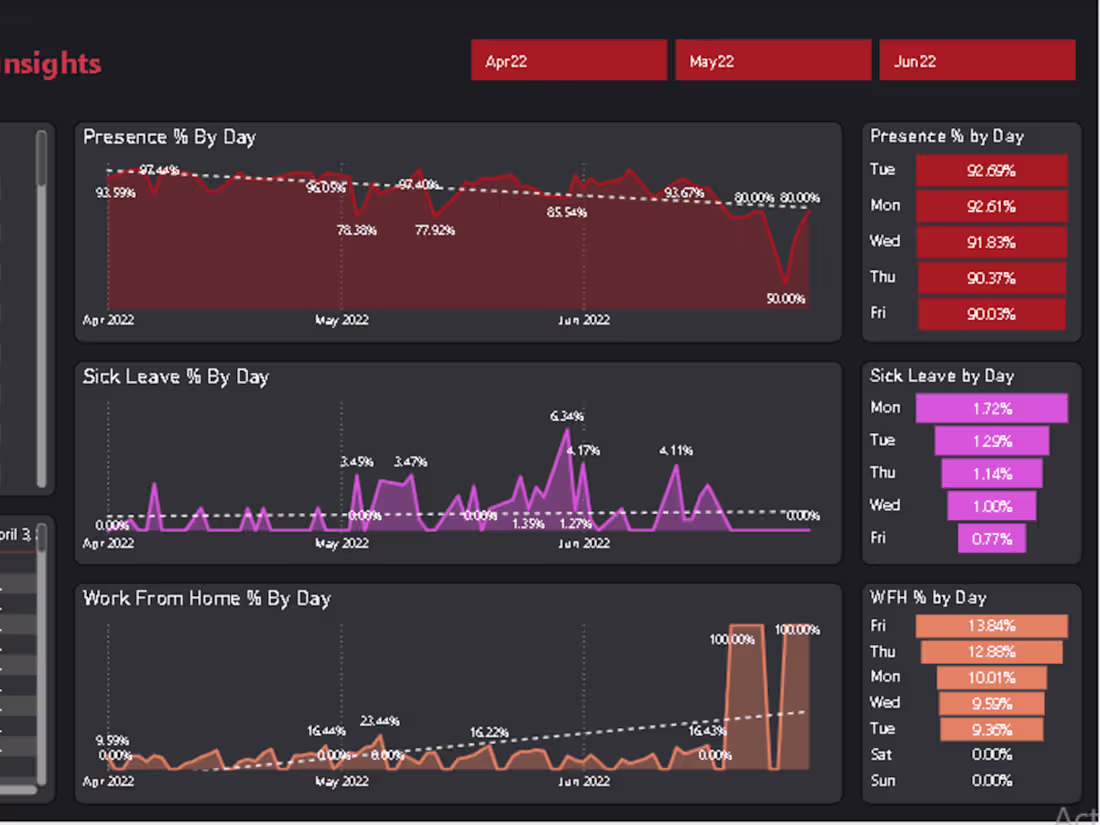Screen dimensions: 1100x825
Task: Click the Tue 92.69% presence bar
Action: (991, 170)
